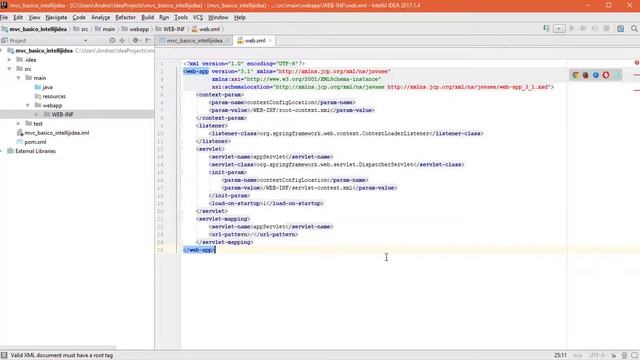
Task: Close the web.xml editor tab
Action: (270, 40)
